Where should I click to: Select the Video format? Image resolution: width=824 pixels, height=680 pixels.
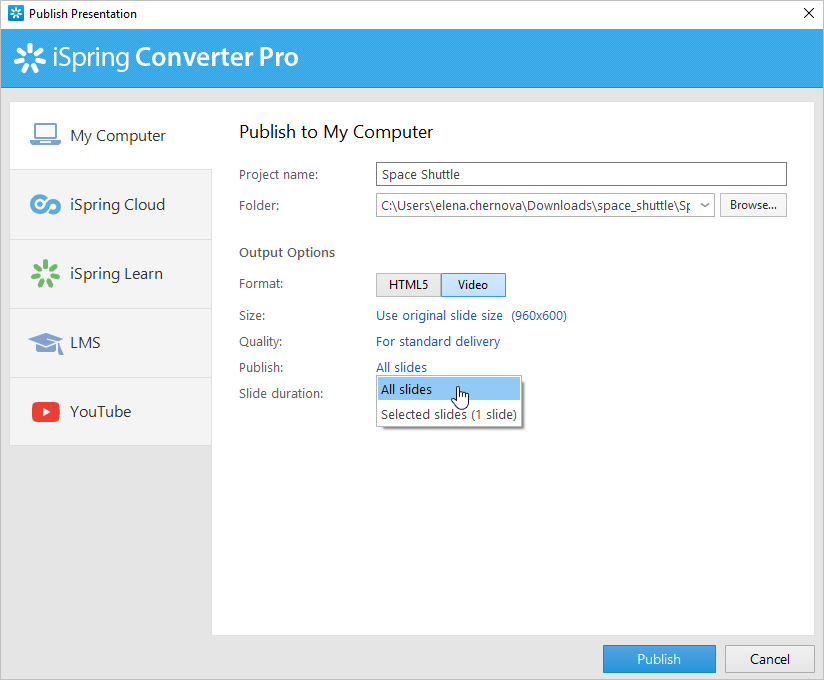(473, 285)
